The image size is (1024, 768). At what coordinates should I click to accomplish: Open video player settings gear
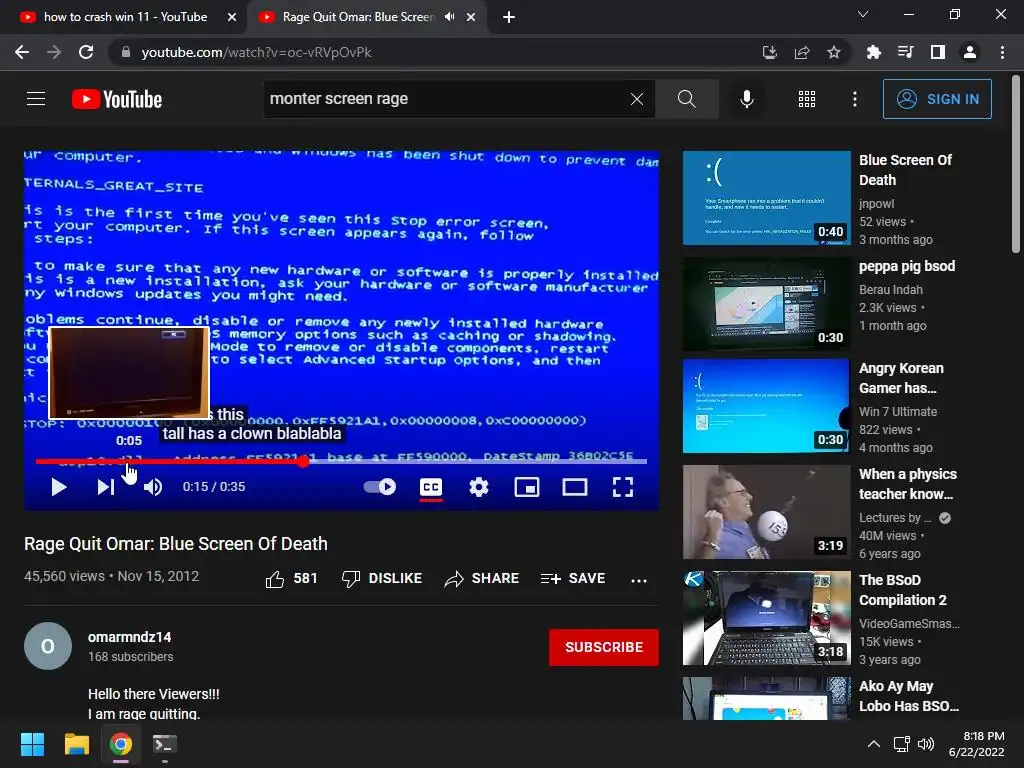[x=479, y=487]
